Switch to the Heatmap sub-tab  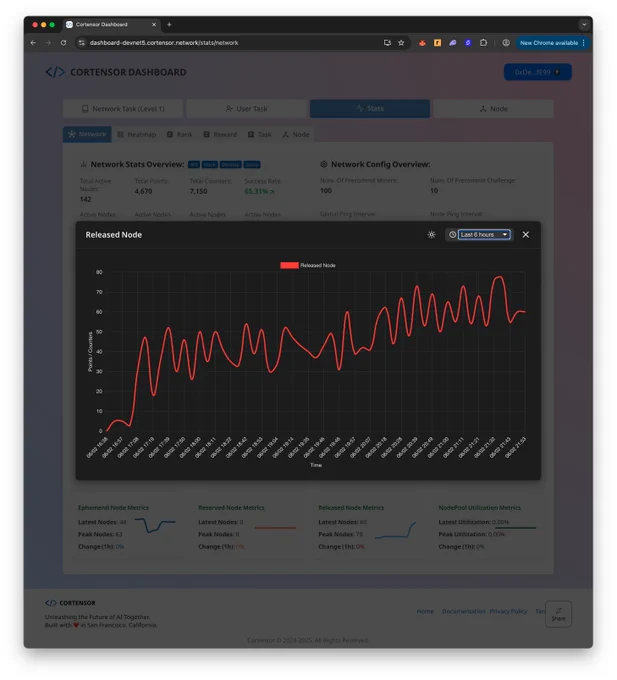click(137, 134)
